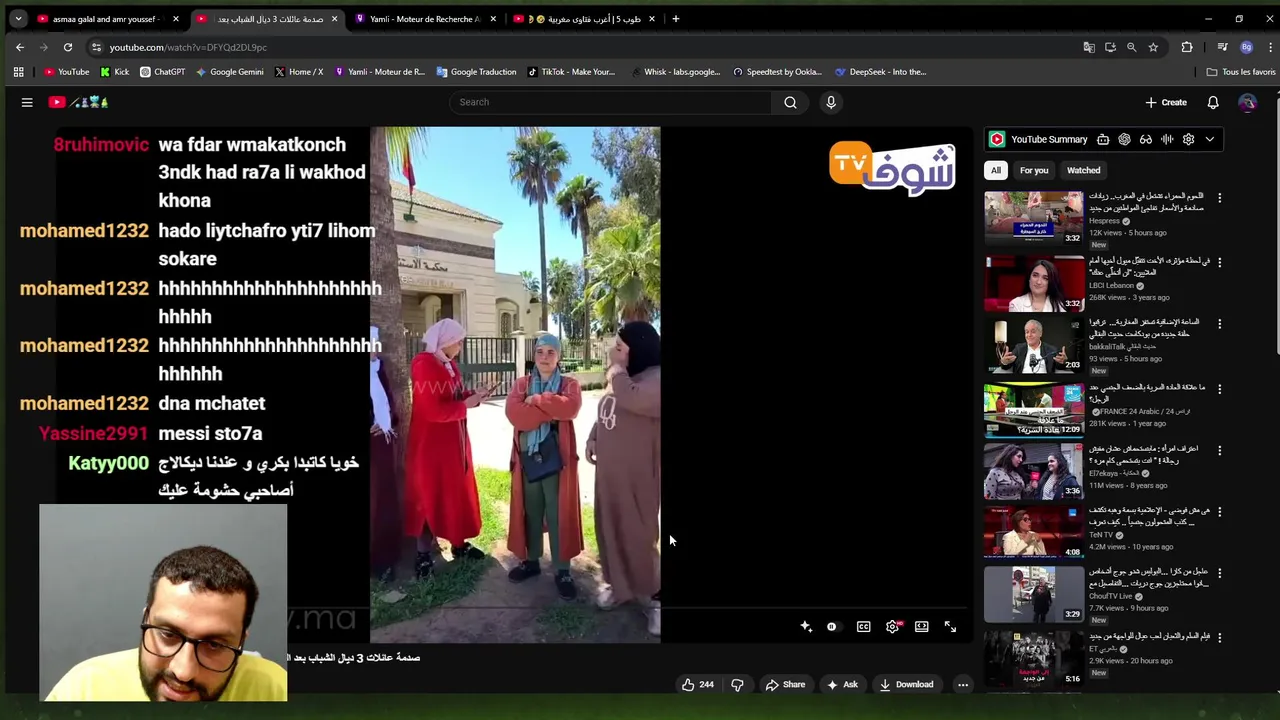Click the sparkle AI icon in player controls
Image resolution: width=1280 pixels, height=720 pixels.
[x=806, y=627]
